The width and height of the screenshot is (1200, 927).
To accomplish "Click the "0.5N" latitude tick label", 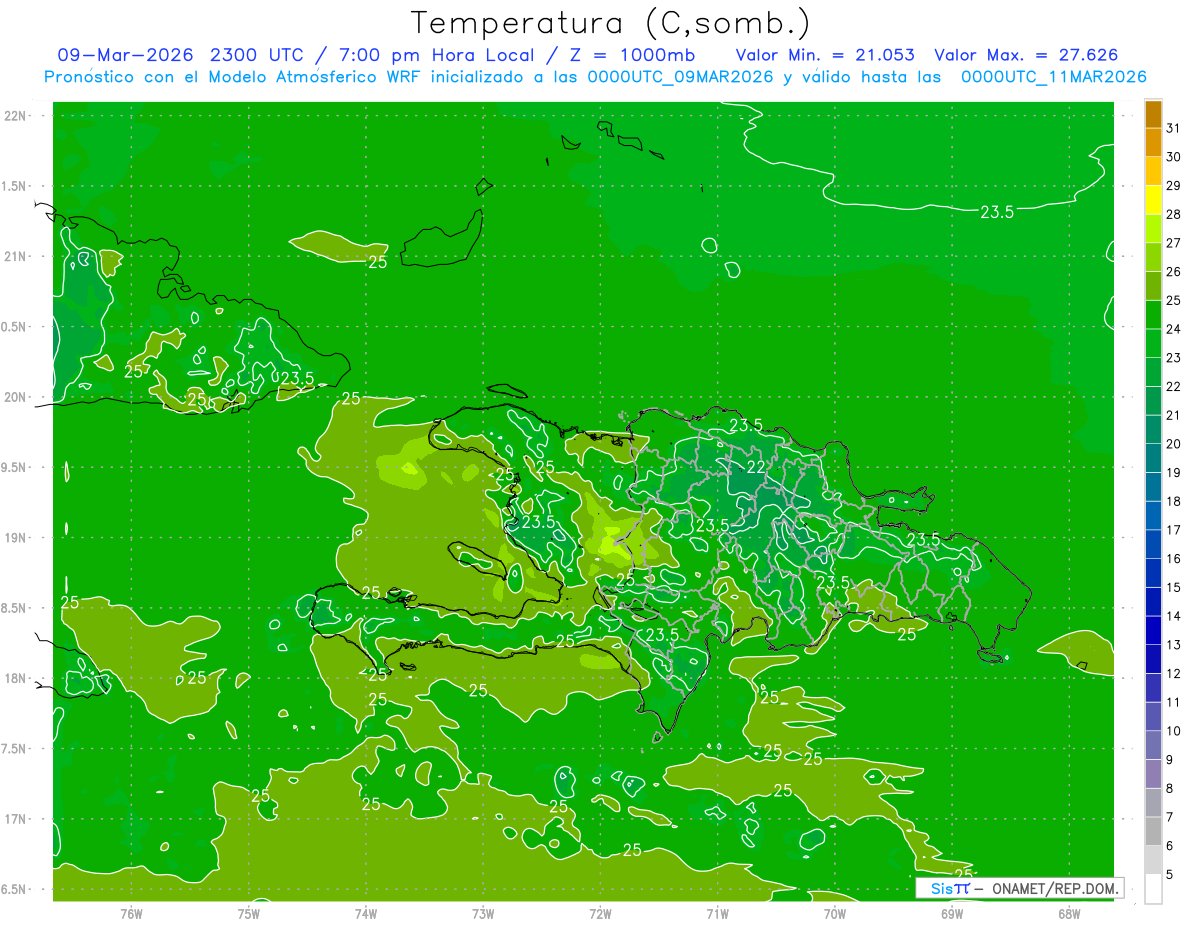I will [16, 327].
